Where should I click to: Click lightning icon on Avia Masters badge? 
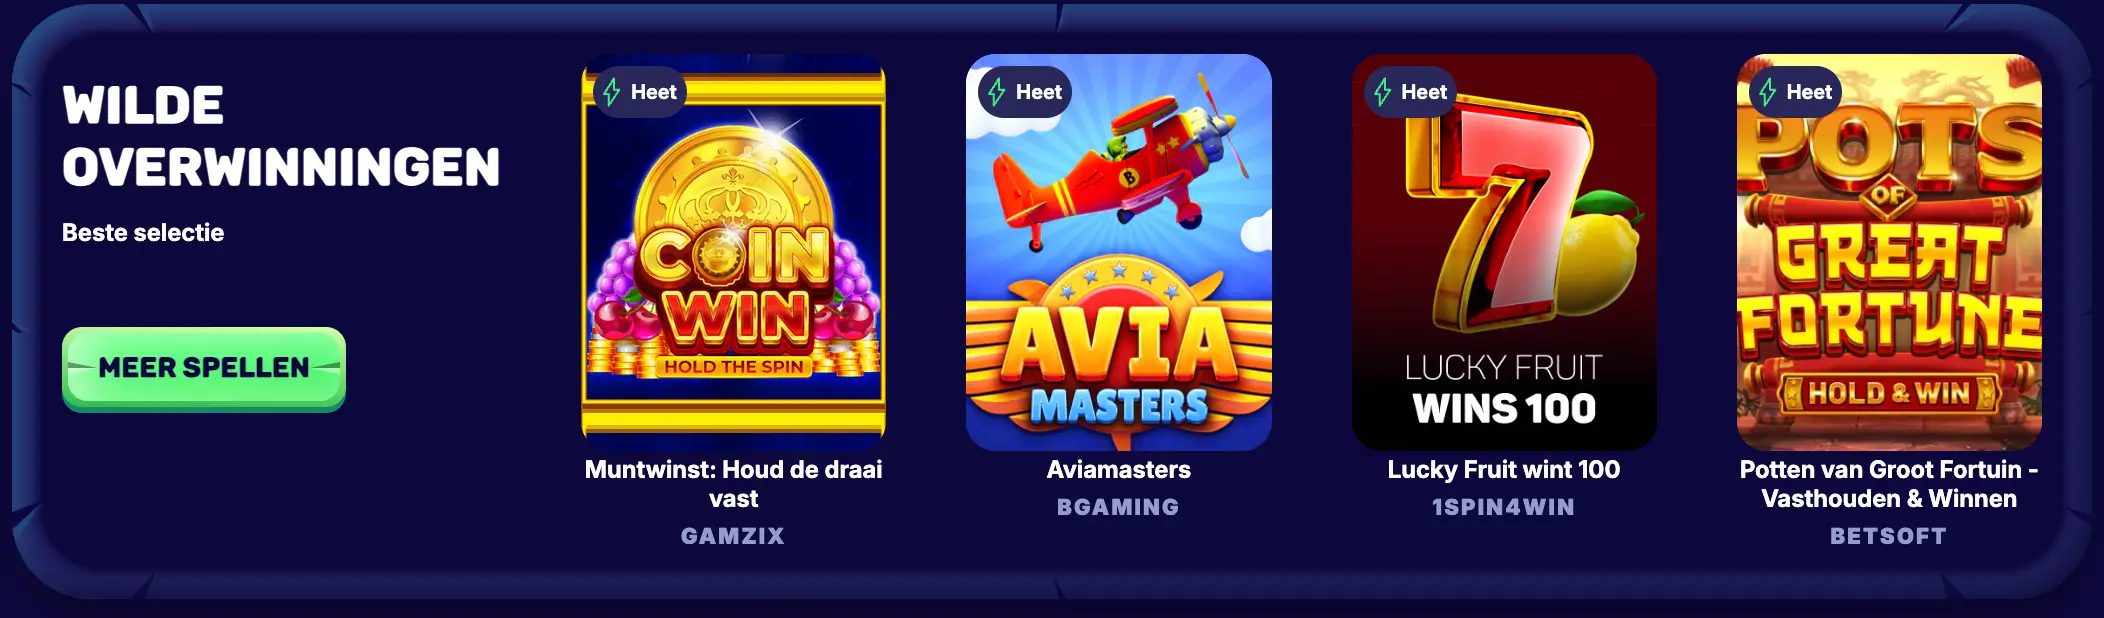[997, 92]
